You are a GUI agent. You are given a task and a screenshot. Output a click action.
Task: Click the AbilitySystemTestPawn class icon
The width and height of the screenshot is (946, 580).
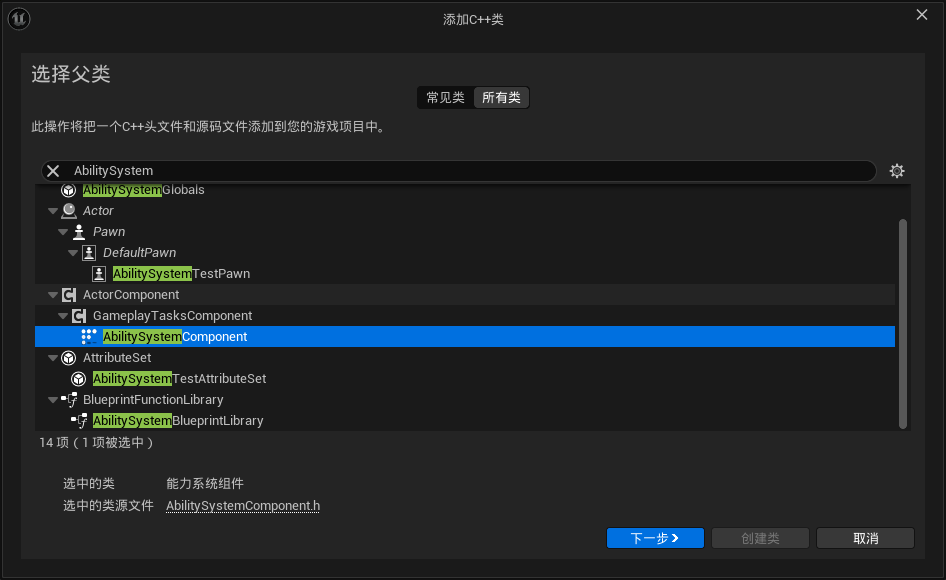[99, 274]
